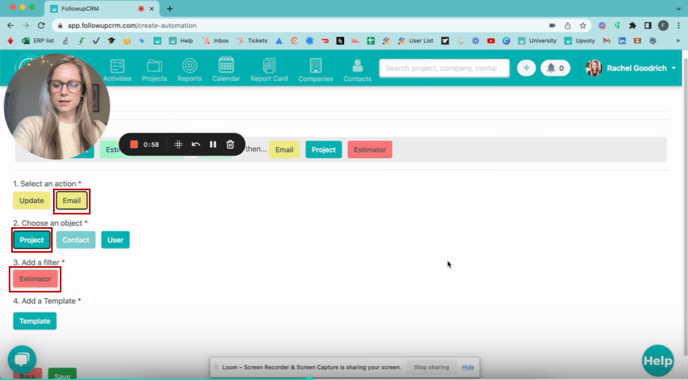Open the Contacts person icon
Viewport: 688px width, 380px height.
357,66
